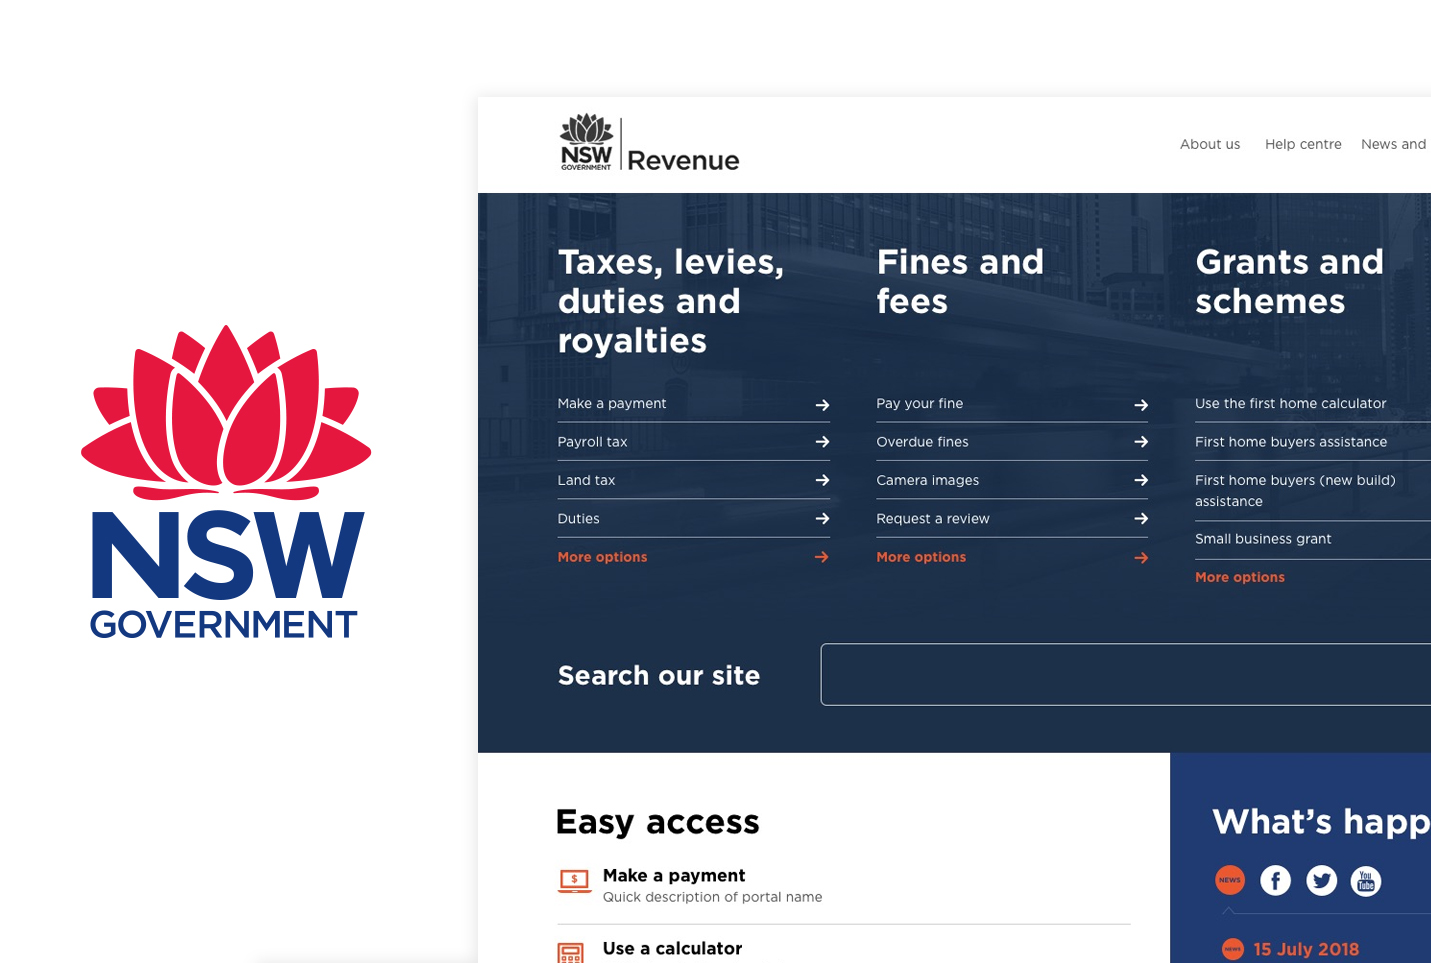The height and width of the screenshot is (963, 1431).
Task: Click the Camera images arrow icon
Action: coord(1141,480)
